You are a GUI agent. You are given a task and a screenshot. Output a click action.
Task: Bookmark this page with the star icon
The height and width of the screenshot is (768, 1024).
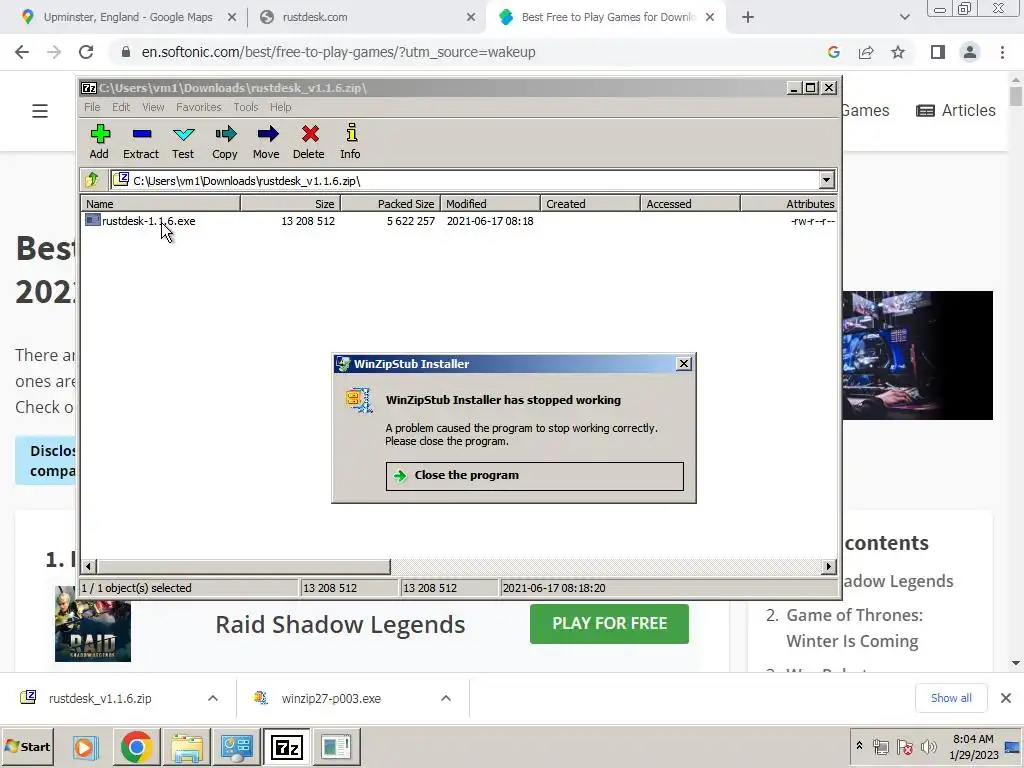pos(898,52)
